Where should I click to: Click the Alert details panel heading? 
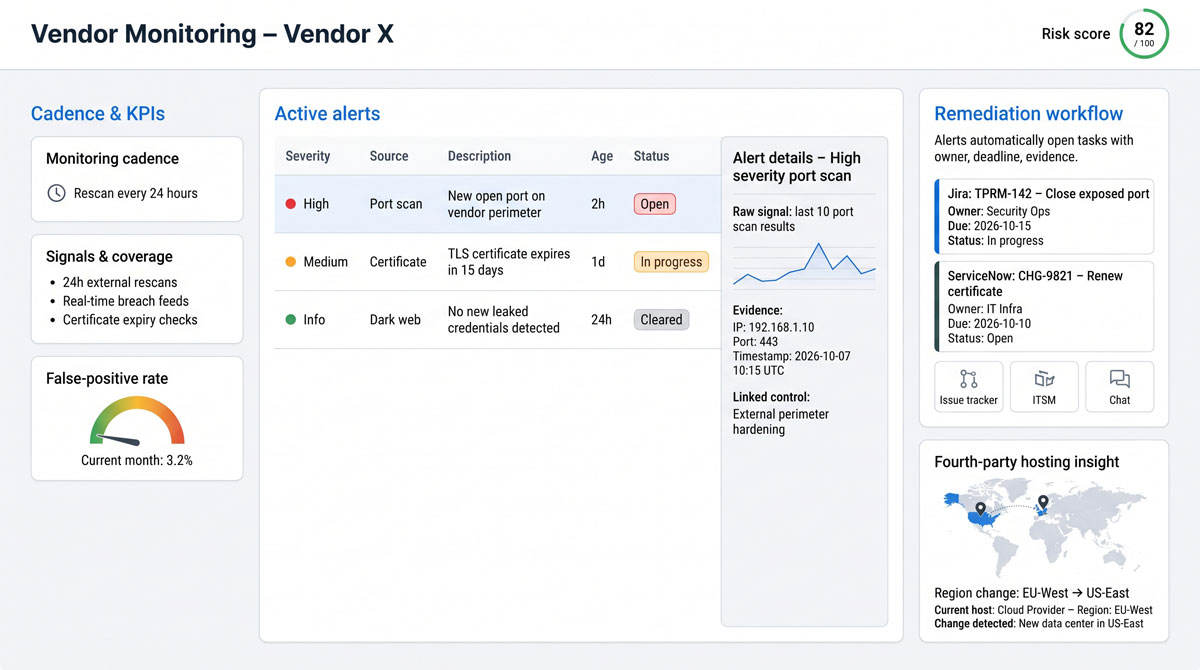tap(796, 167)
